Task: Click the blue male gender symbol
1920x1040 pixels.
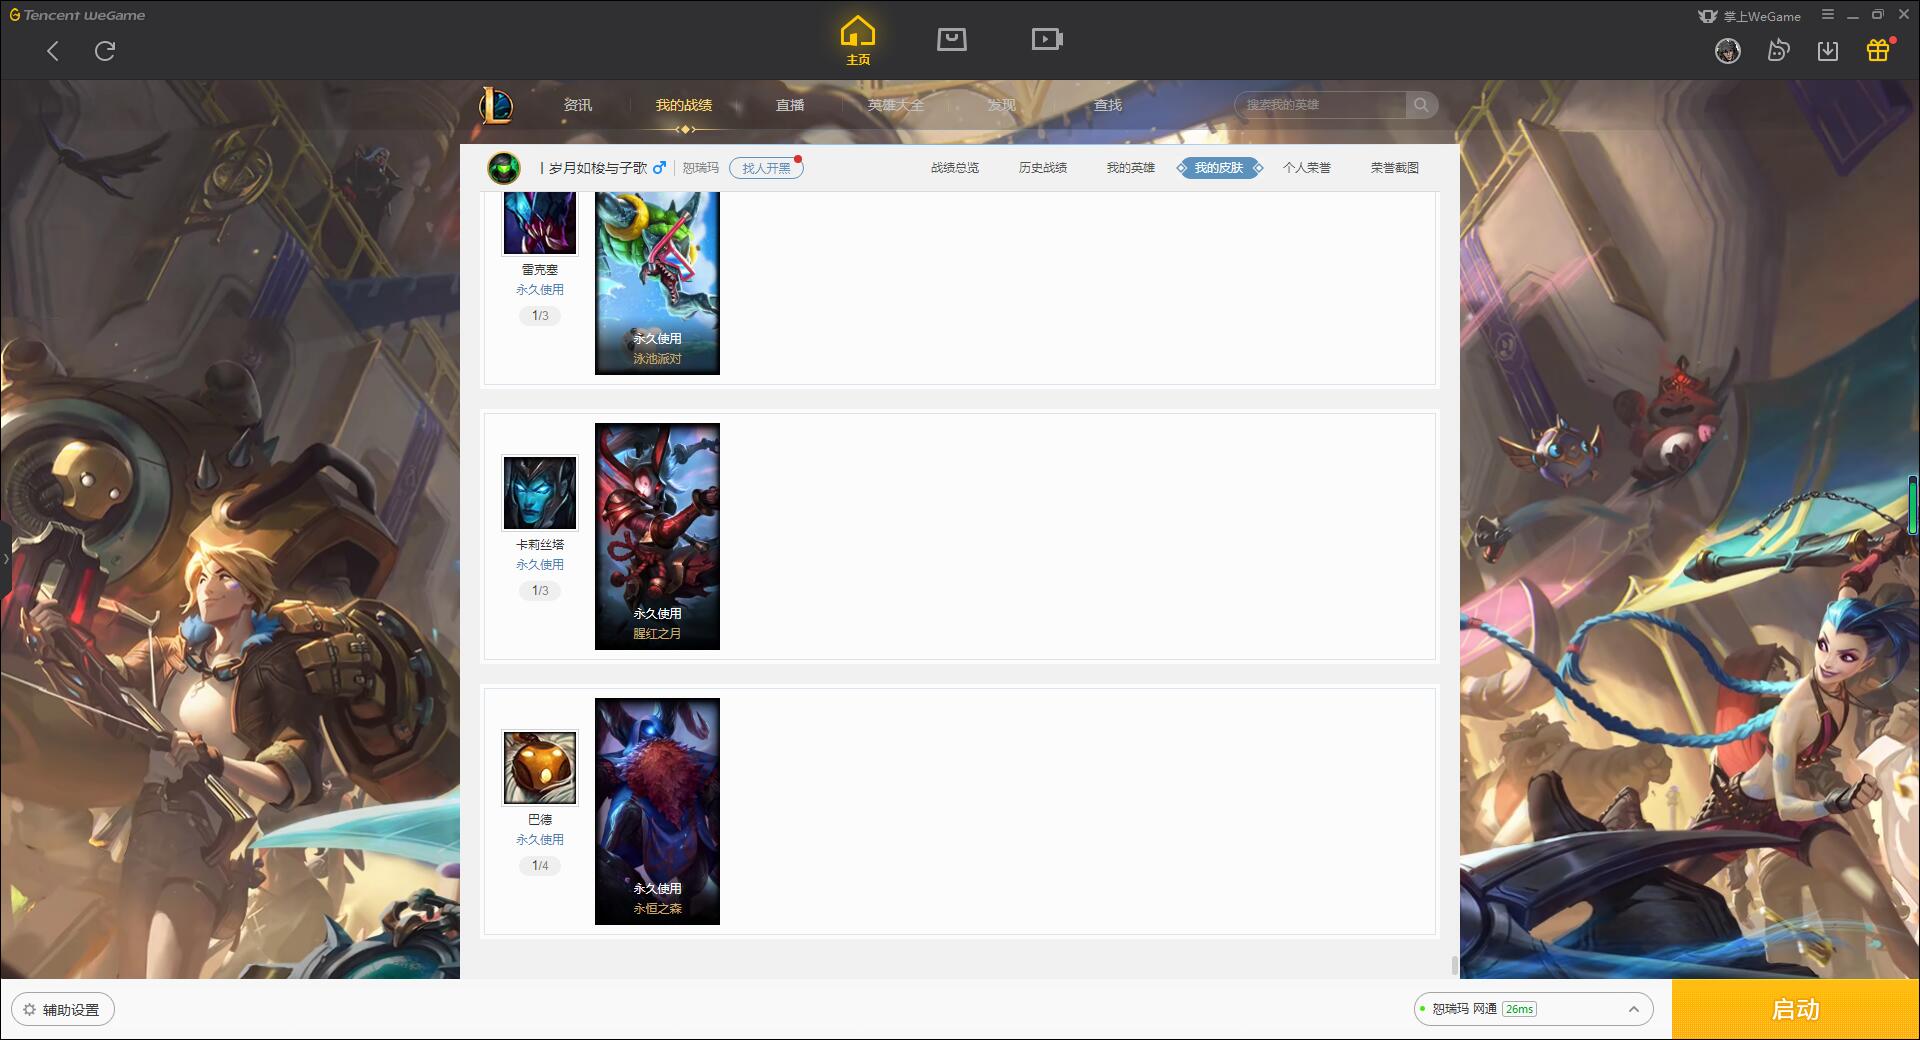Action: pyautogui.click(x=659, y=167)
